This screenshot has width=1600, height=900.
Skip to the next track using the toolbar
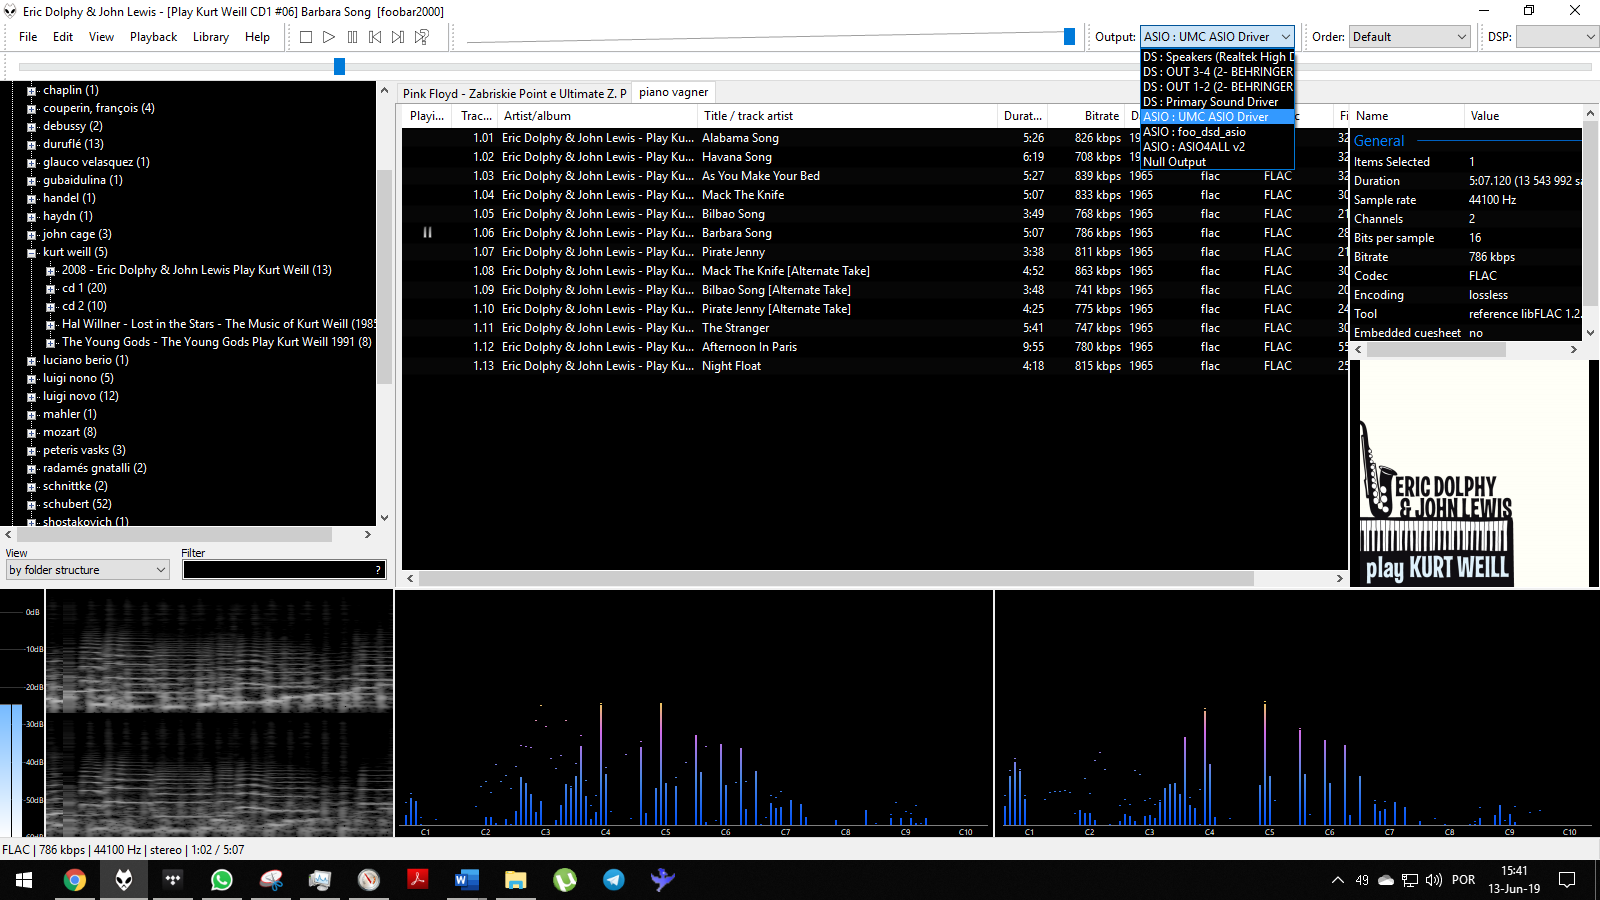tap(398, 37)
